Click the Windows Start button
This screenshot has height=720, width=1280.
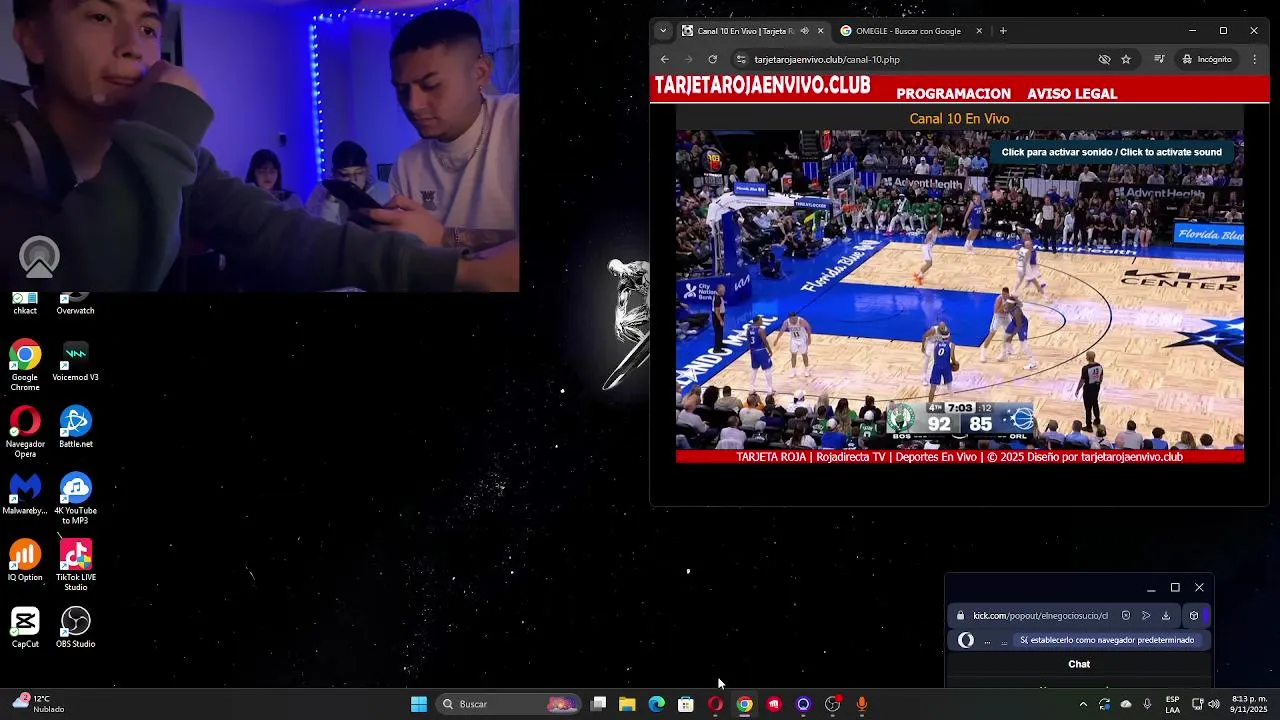(x=419, y=704)
